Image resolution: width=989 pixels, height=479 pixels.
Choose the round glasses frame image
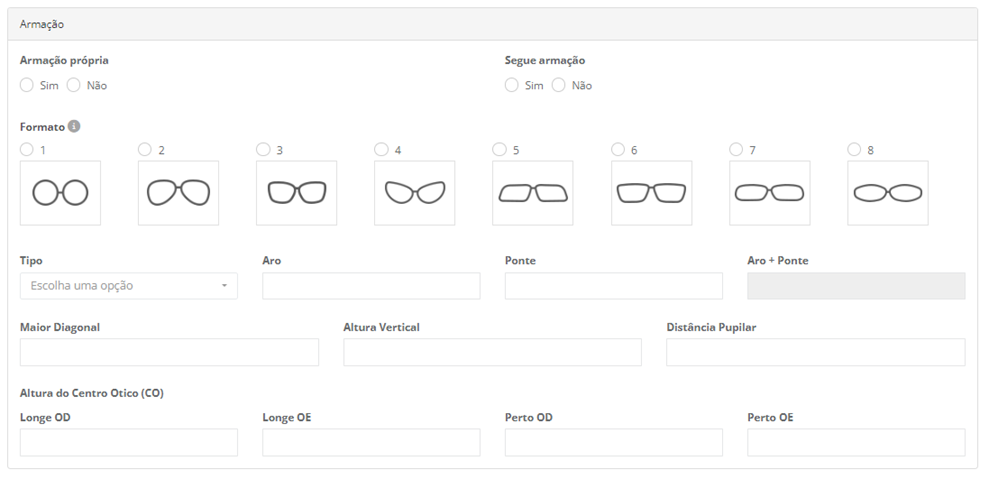(x=61, y=192)
